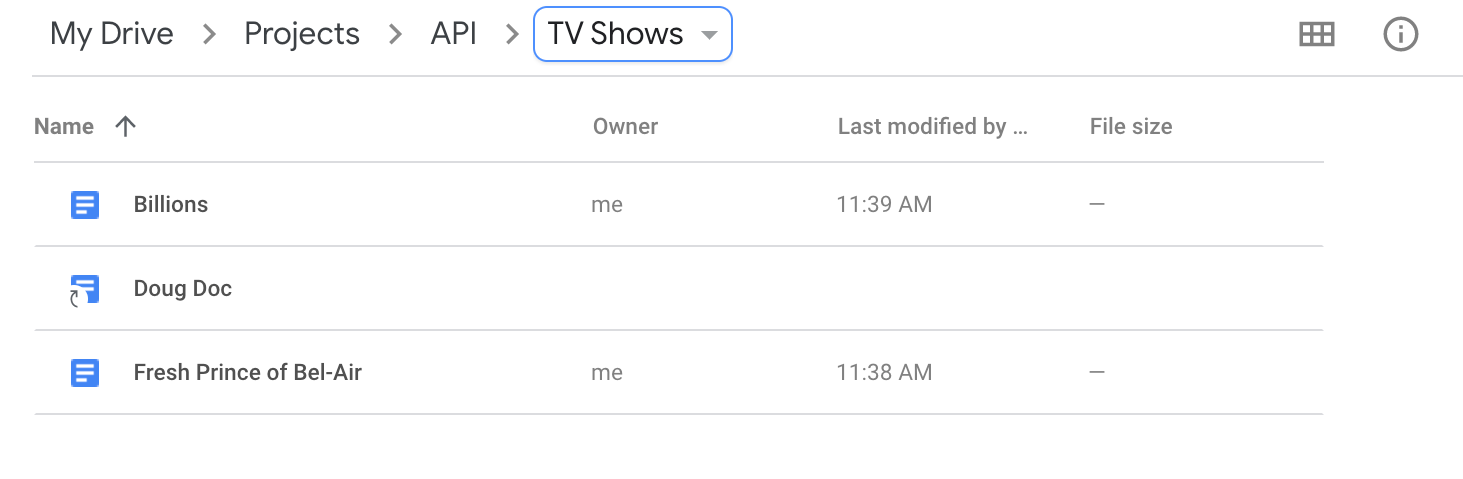Click the Owner column header
1463x479 pixels.
point(626,126)
